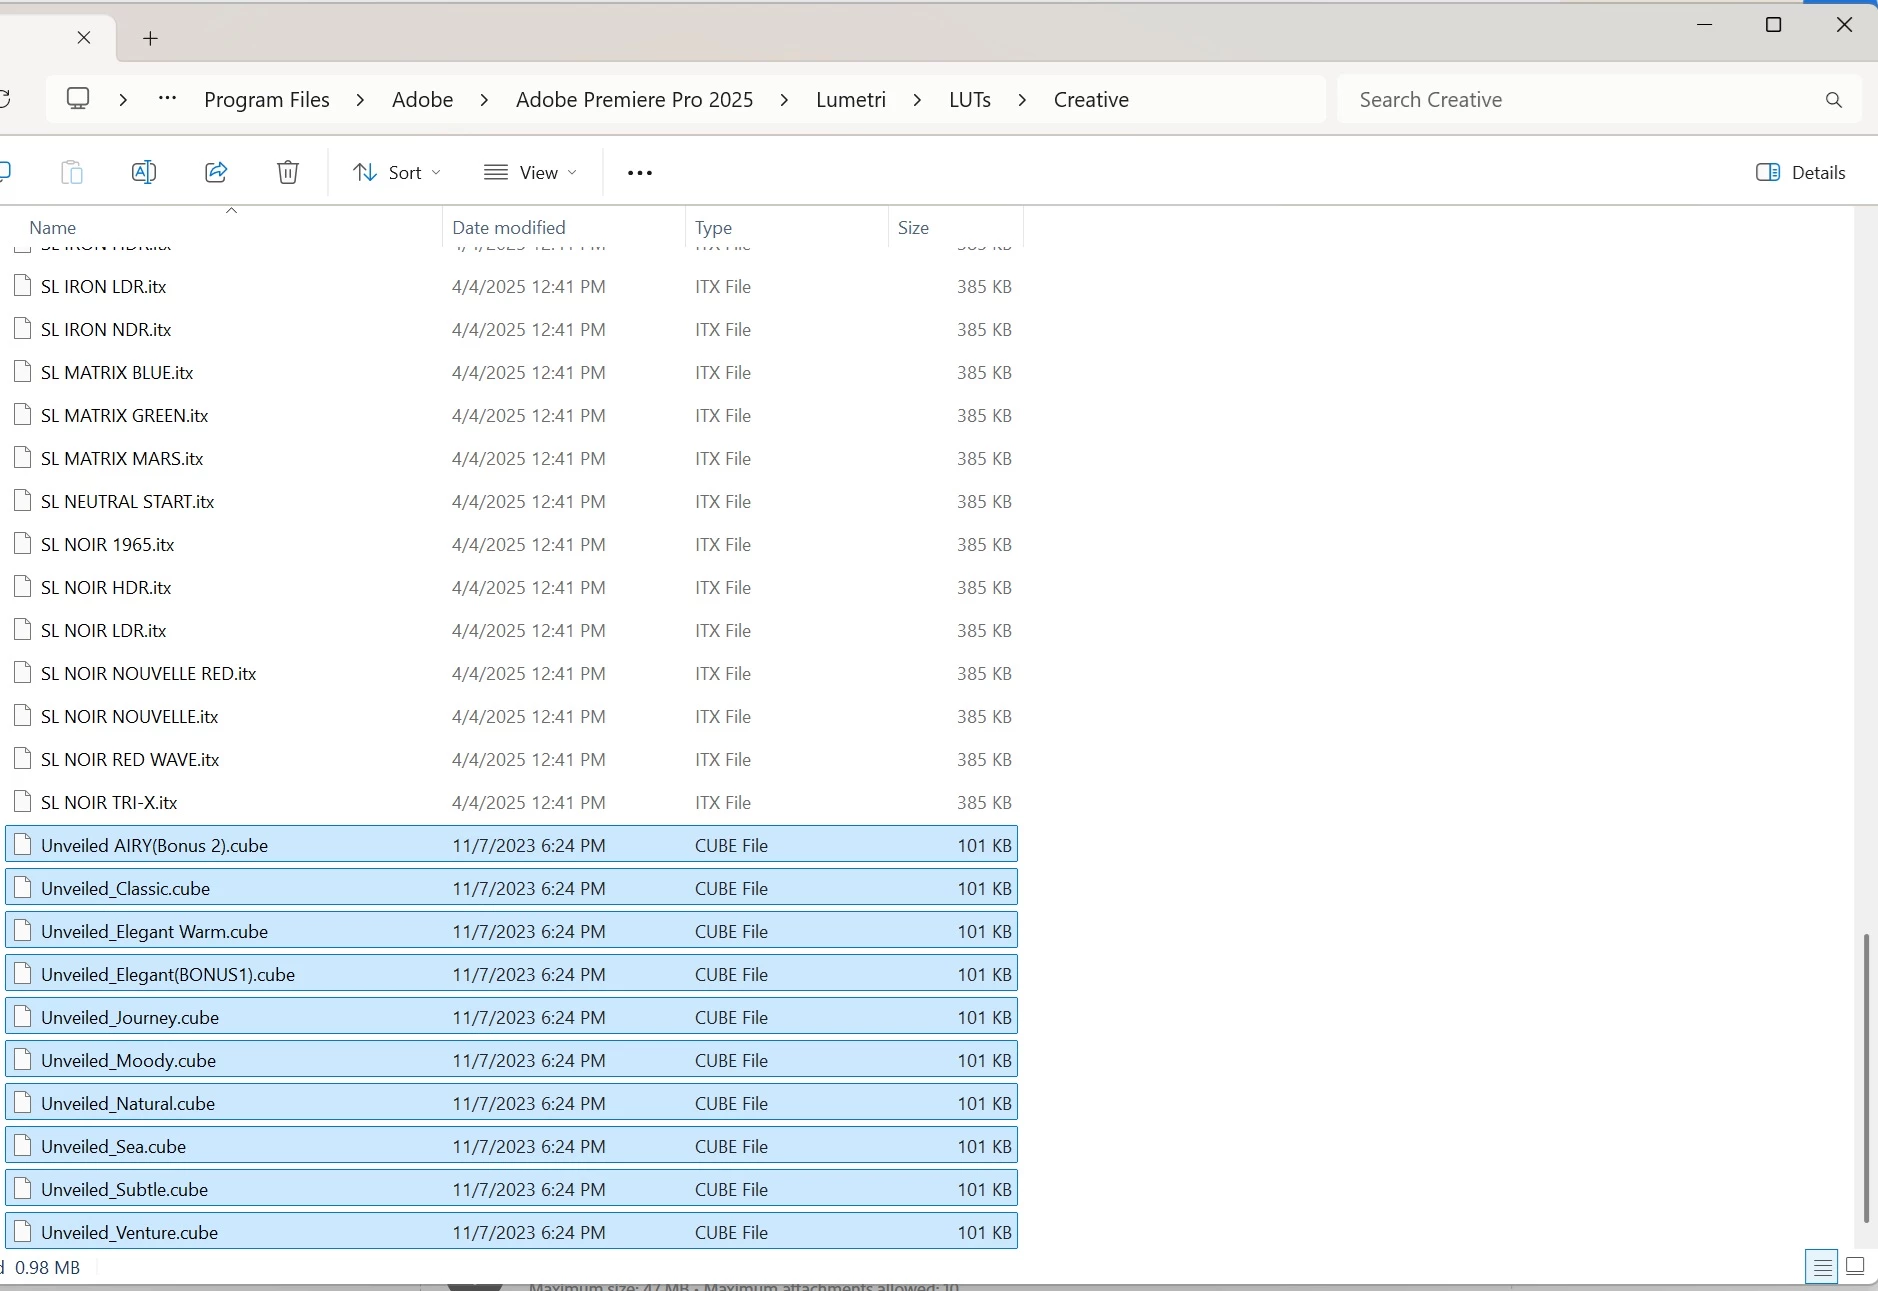Select Unveiled_Subtle.cube file
The height and width of the screenshot is (1291, 1878).
(511, 1189)
